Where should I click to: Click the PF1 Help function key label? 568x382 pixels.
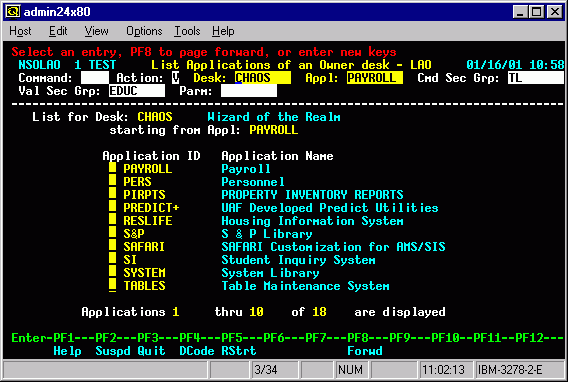67,350
